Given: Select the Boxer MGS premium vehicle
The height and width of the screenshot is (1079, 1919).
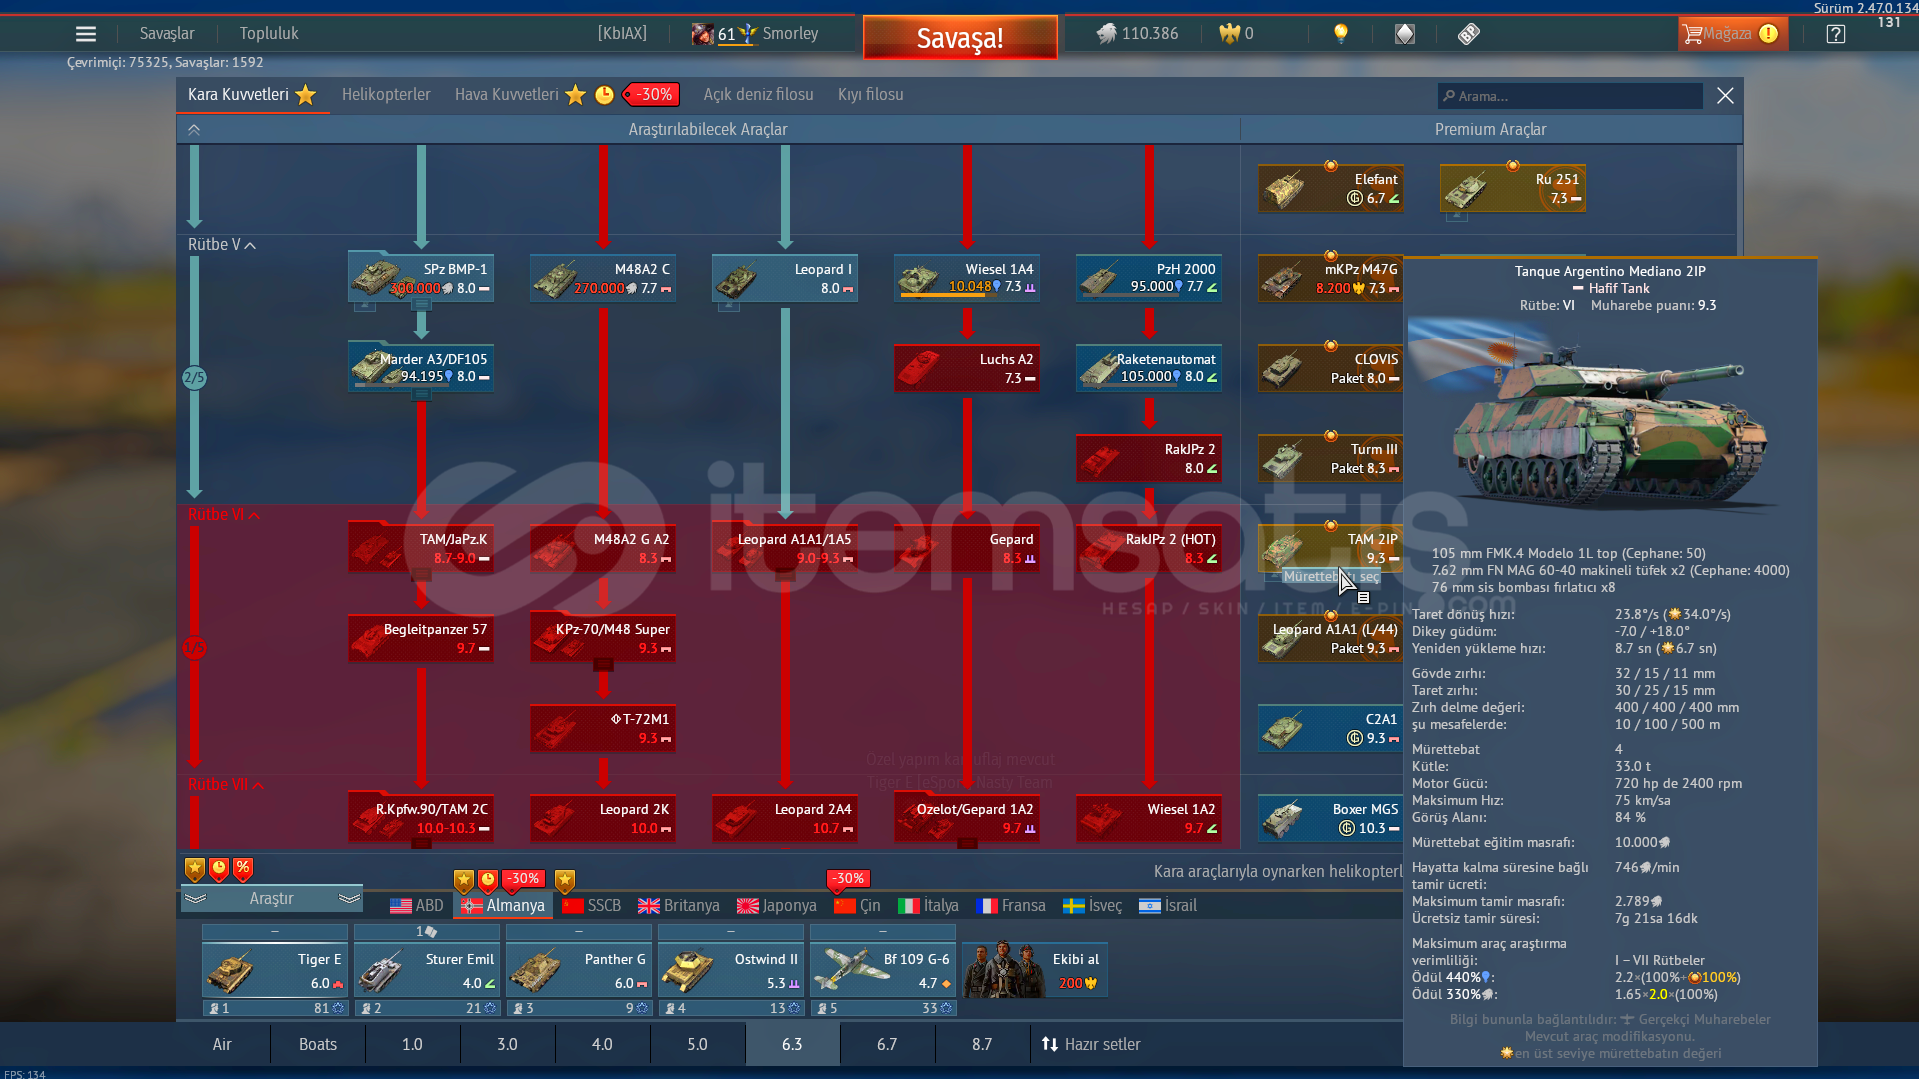Looking at the screenshot, I should click(1331, 818).
